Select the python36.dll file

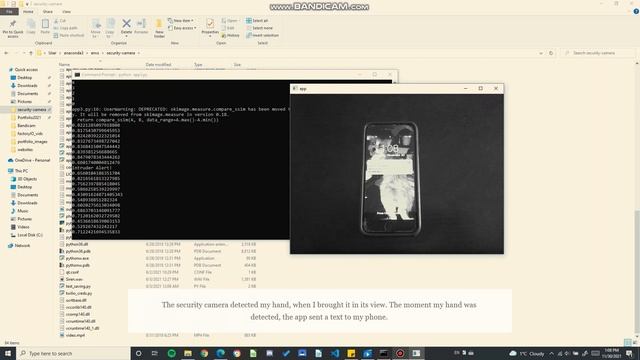click(x=77, y=244)
